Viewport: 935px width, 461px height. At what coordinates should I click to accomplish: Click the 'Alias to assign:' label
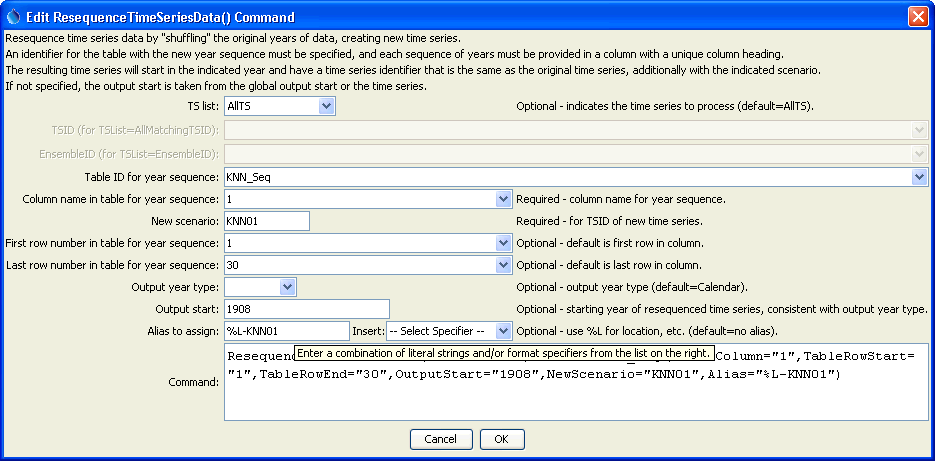tap(182, 331)
